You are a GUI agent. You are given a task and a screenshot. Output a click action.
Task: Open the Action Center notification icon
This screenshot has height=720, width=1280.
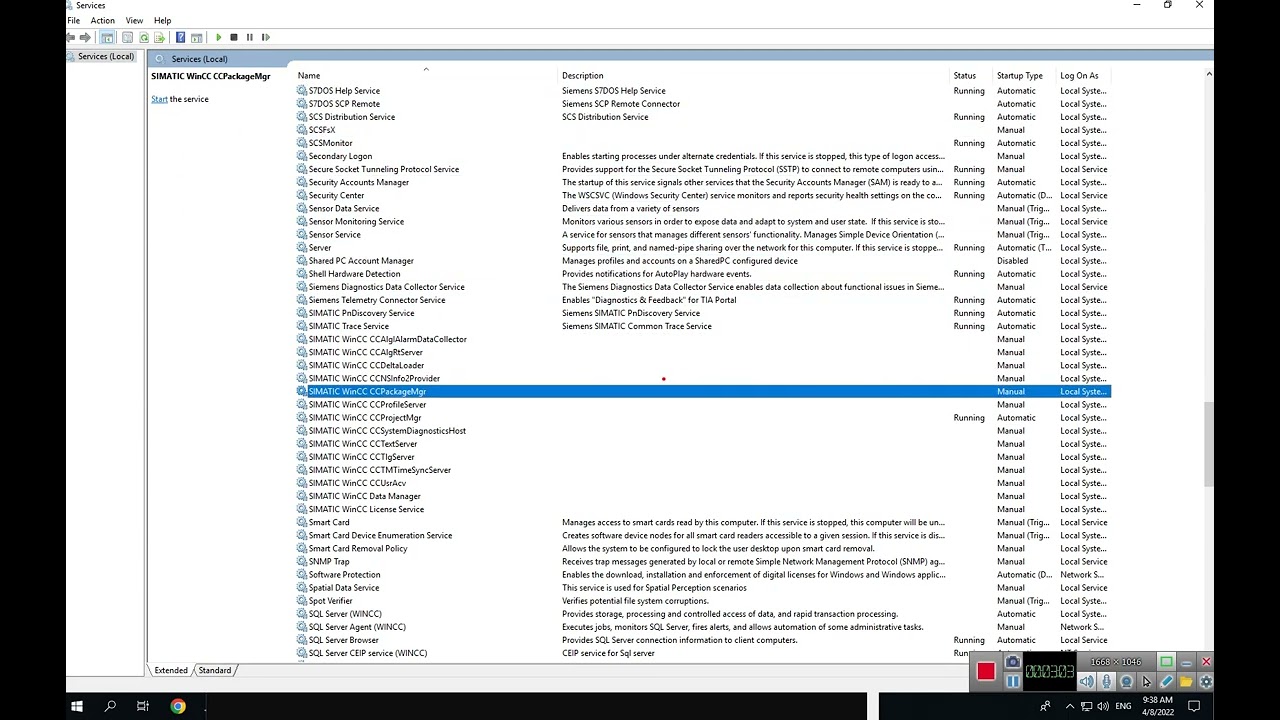coord(1194,706)
